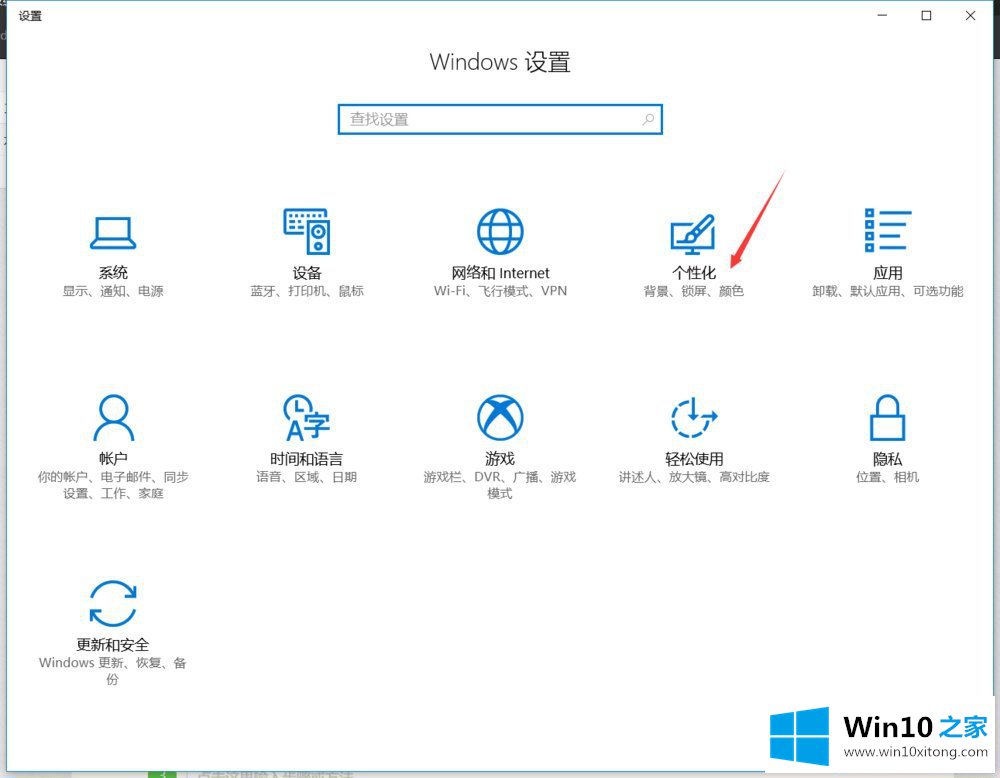This screenshot has width=1000, height=778.
Task: Open the 应用 list icon
Action: [x=888, y=230]
